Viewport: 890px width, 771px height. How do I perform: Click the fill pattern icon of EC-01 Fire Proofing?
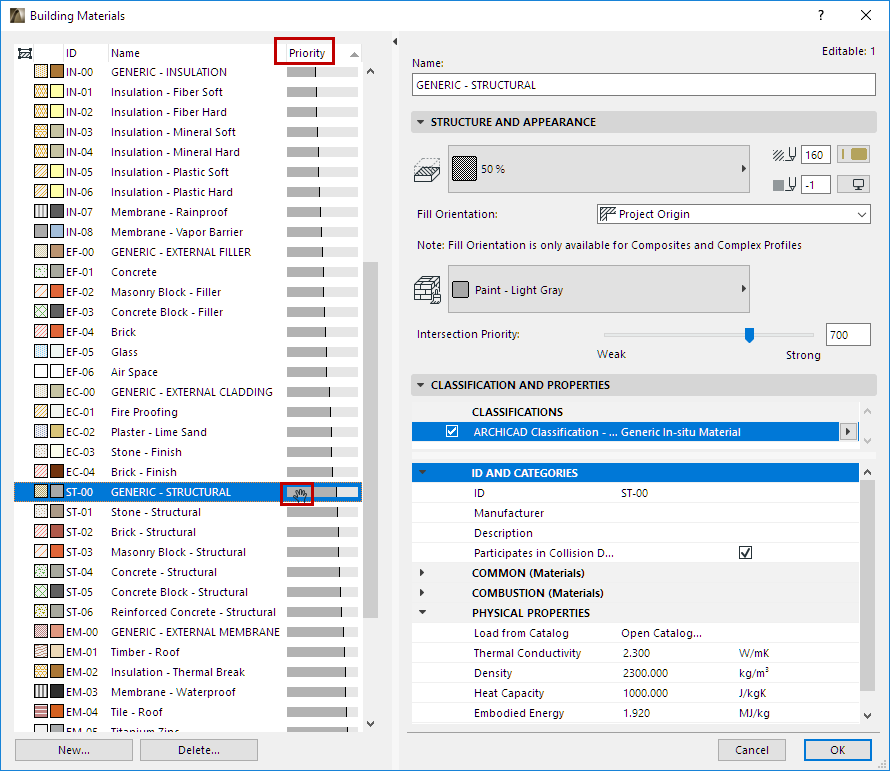point(41,411)
